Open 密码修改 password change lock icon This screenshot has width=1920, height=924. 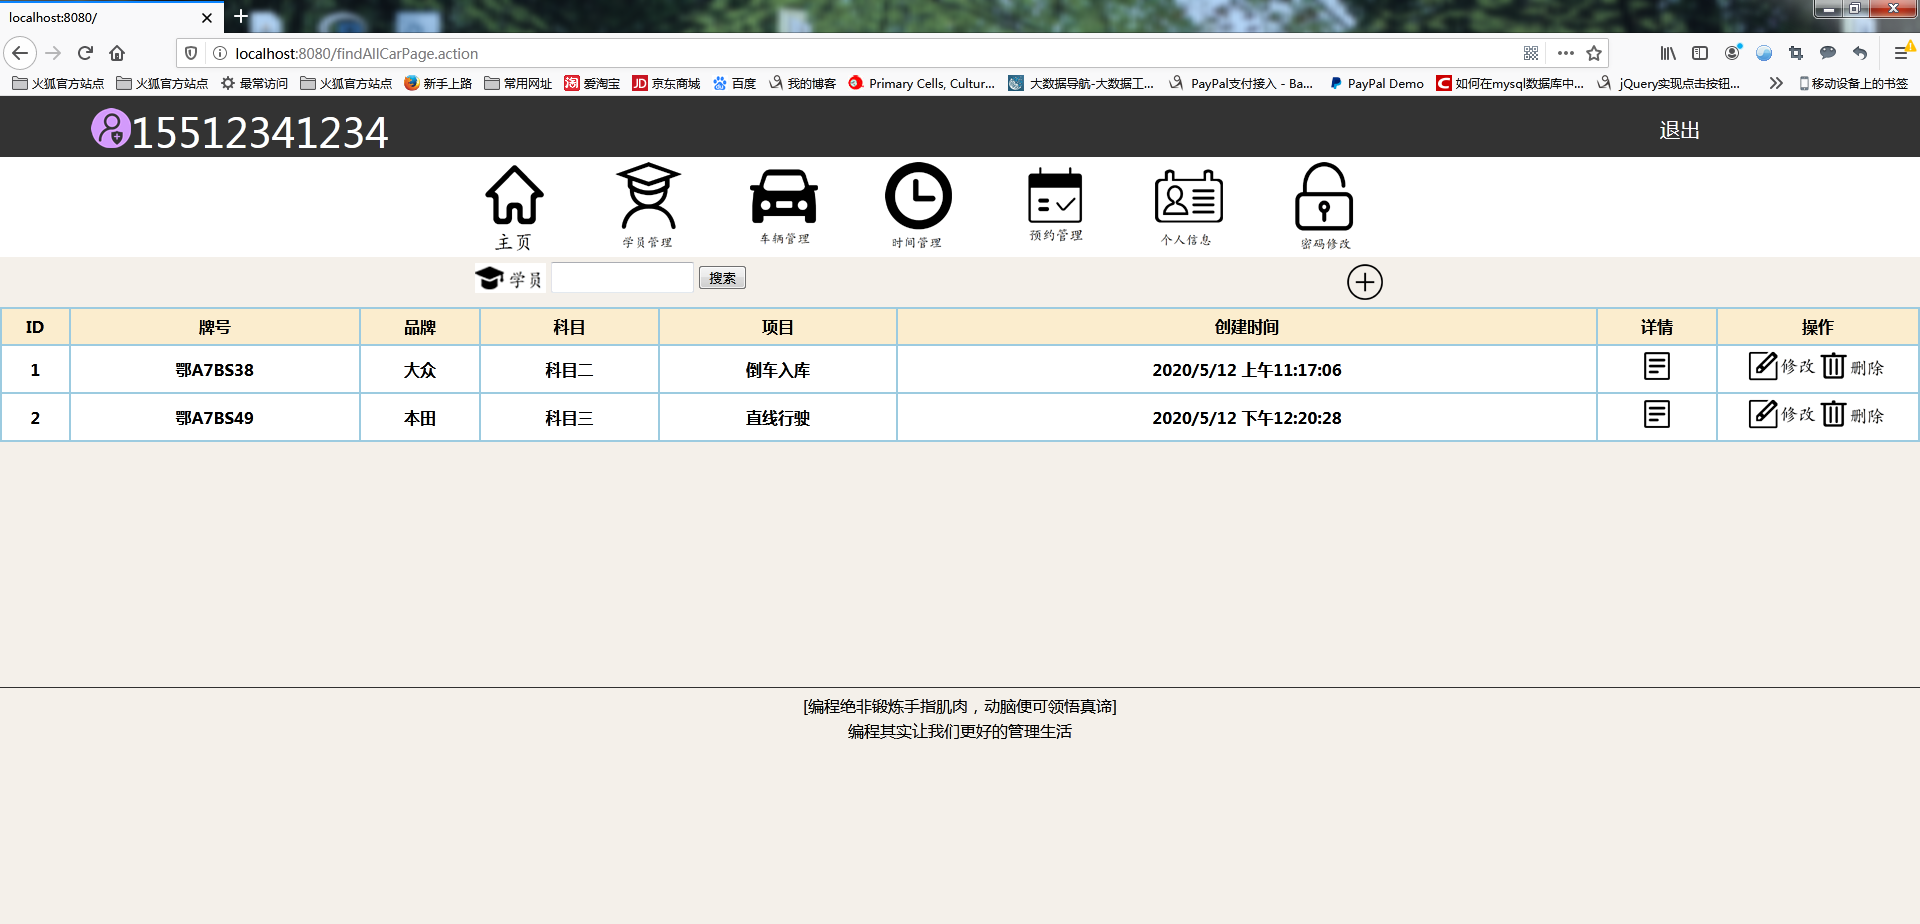tap(1324, 200)
